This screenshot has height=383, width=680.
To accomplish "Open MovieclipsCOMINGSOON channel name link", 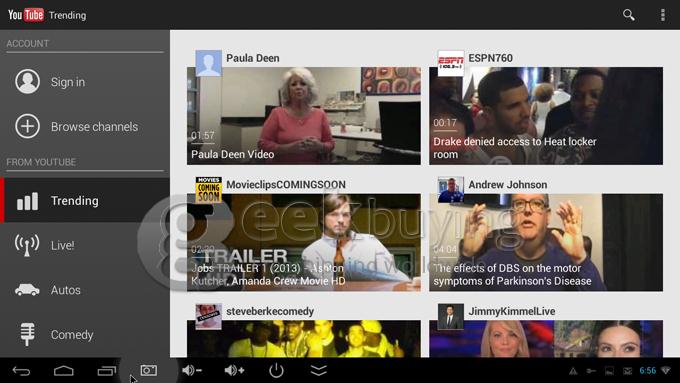I will pyautogui.click(x=286, y=185).
